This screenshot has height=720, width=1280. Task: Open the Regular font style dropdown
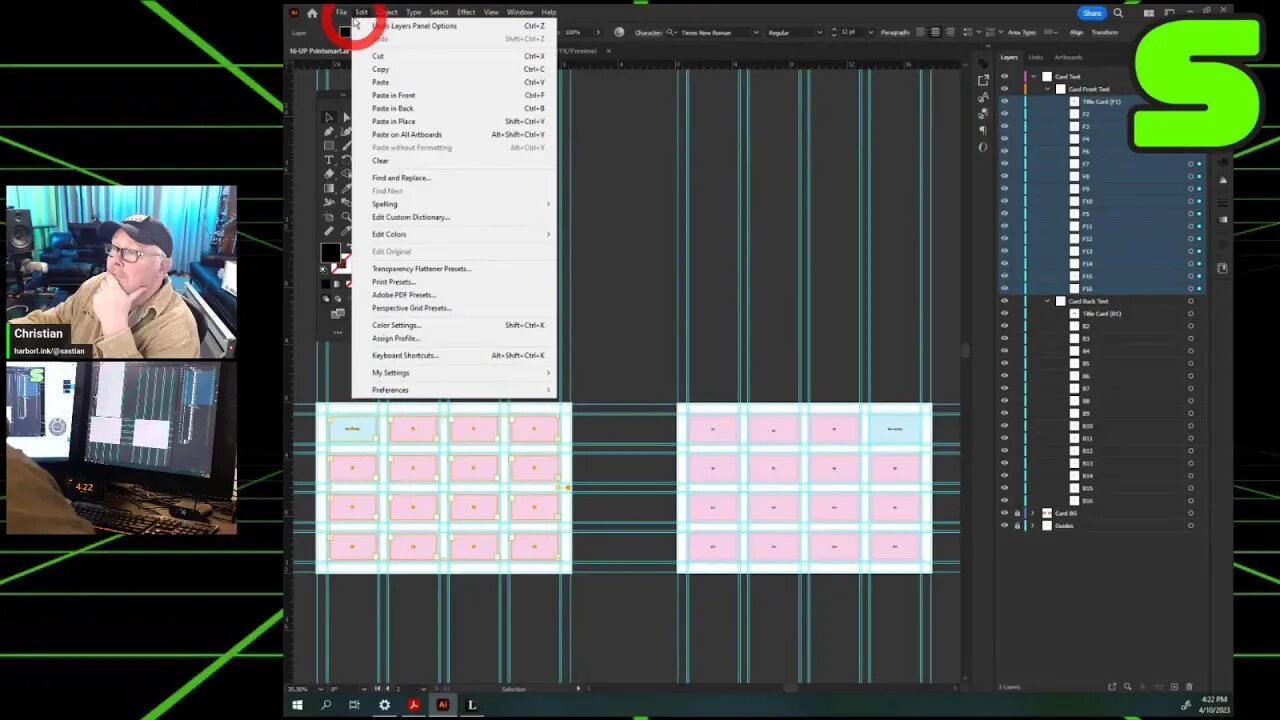point(818,32)
